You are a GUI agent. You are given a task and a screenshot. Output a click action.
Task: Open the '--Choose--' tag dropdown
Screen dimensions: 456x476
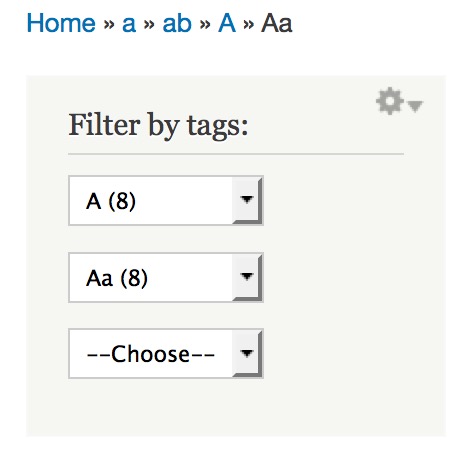166,354
